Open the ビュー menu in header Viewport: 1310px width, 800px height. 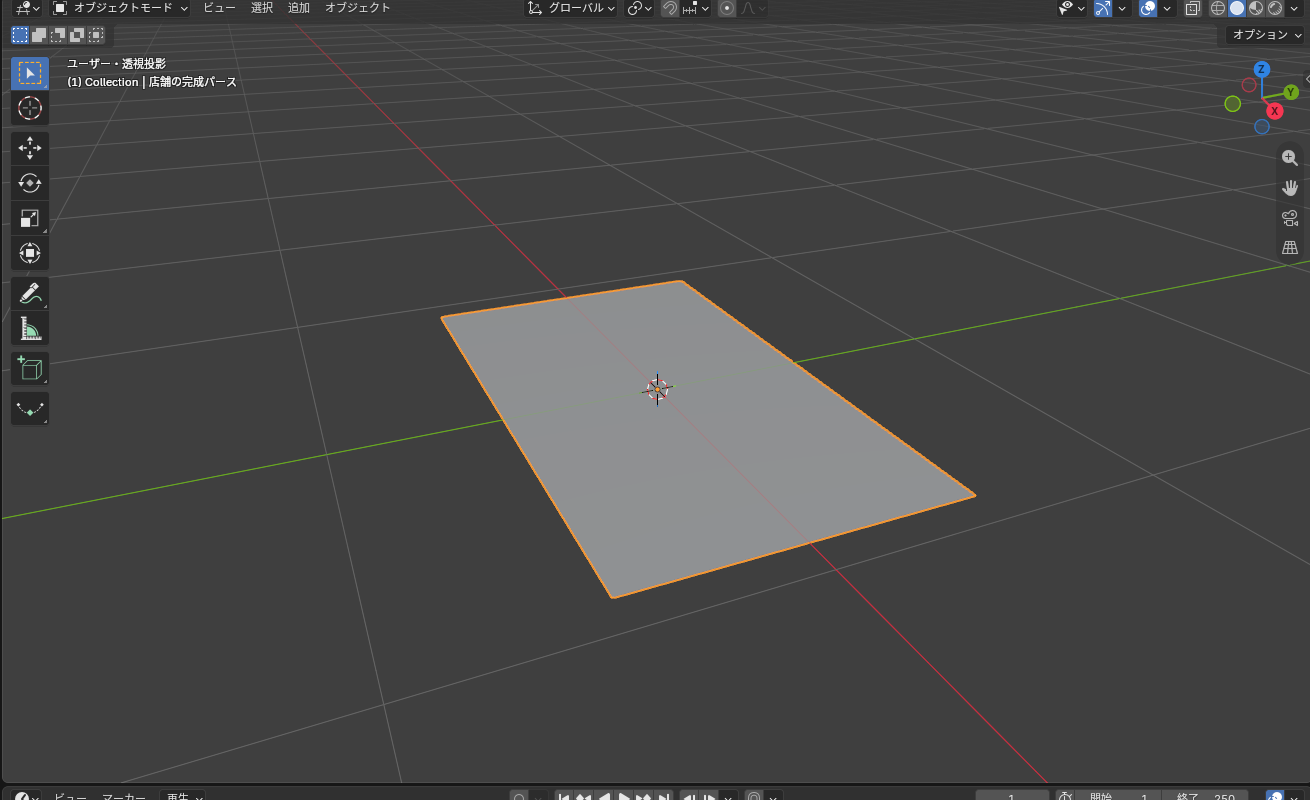coord(219,8)
